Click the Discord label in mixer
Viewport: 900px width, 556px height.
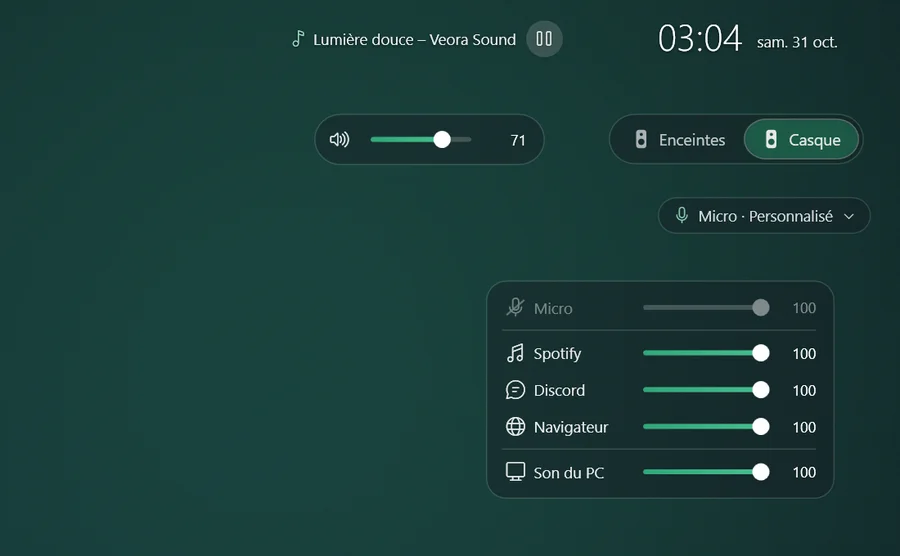560,390
